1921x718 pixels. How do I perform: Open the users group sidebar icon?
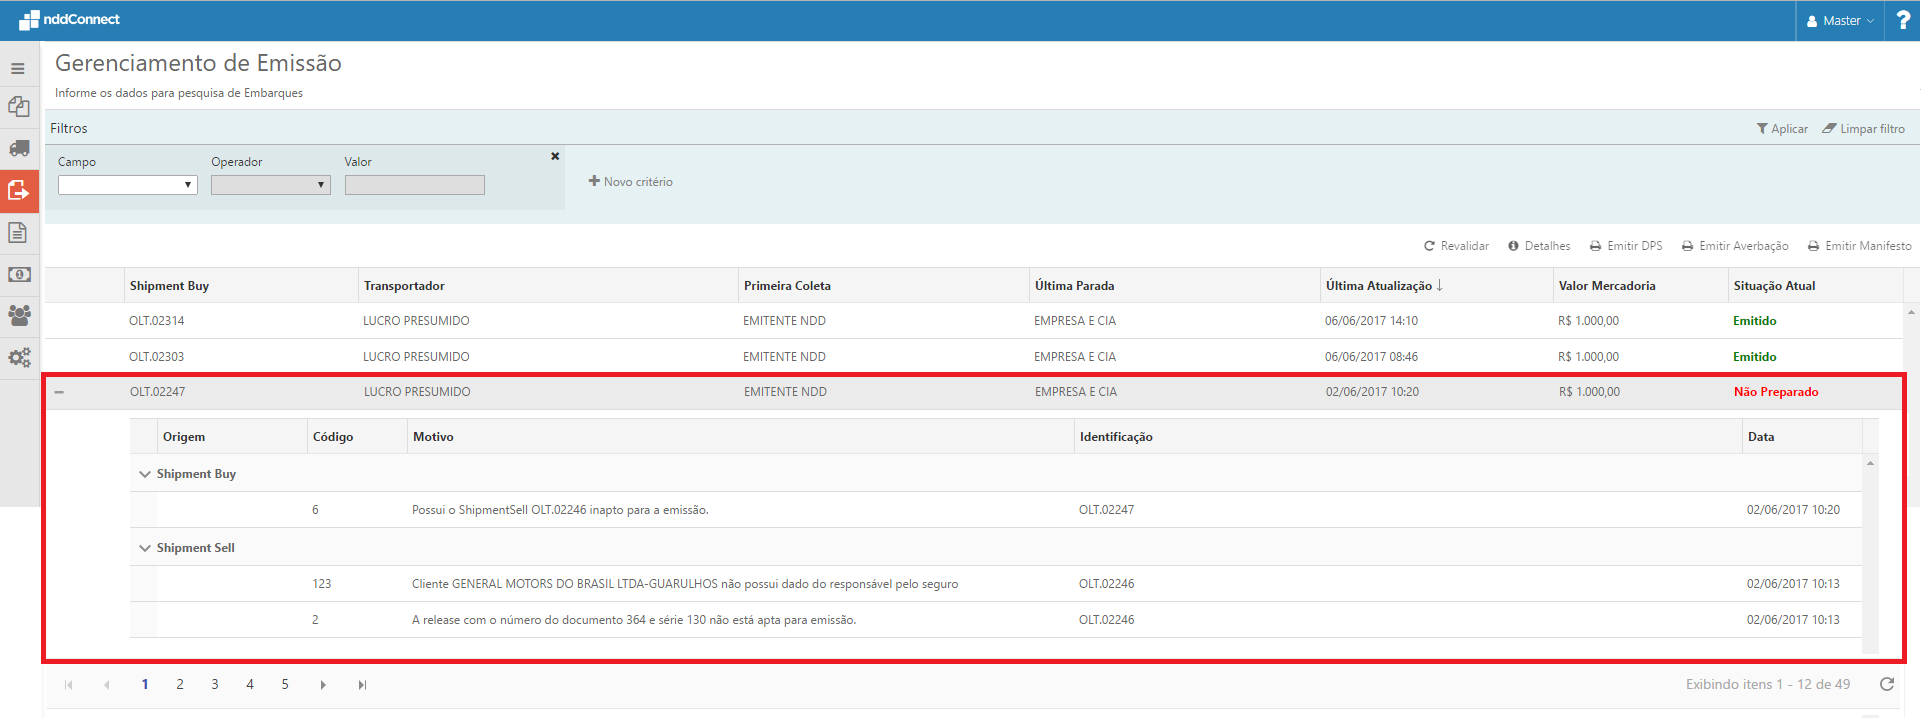click(19, 315)
